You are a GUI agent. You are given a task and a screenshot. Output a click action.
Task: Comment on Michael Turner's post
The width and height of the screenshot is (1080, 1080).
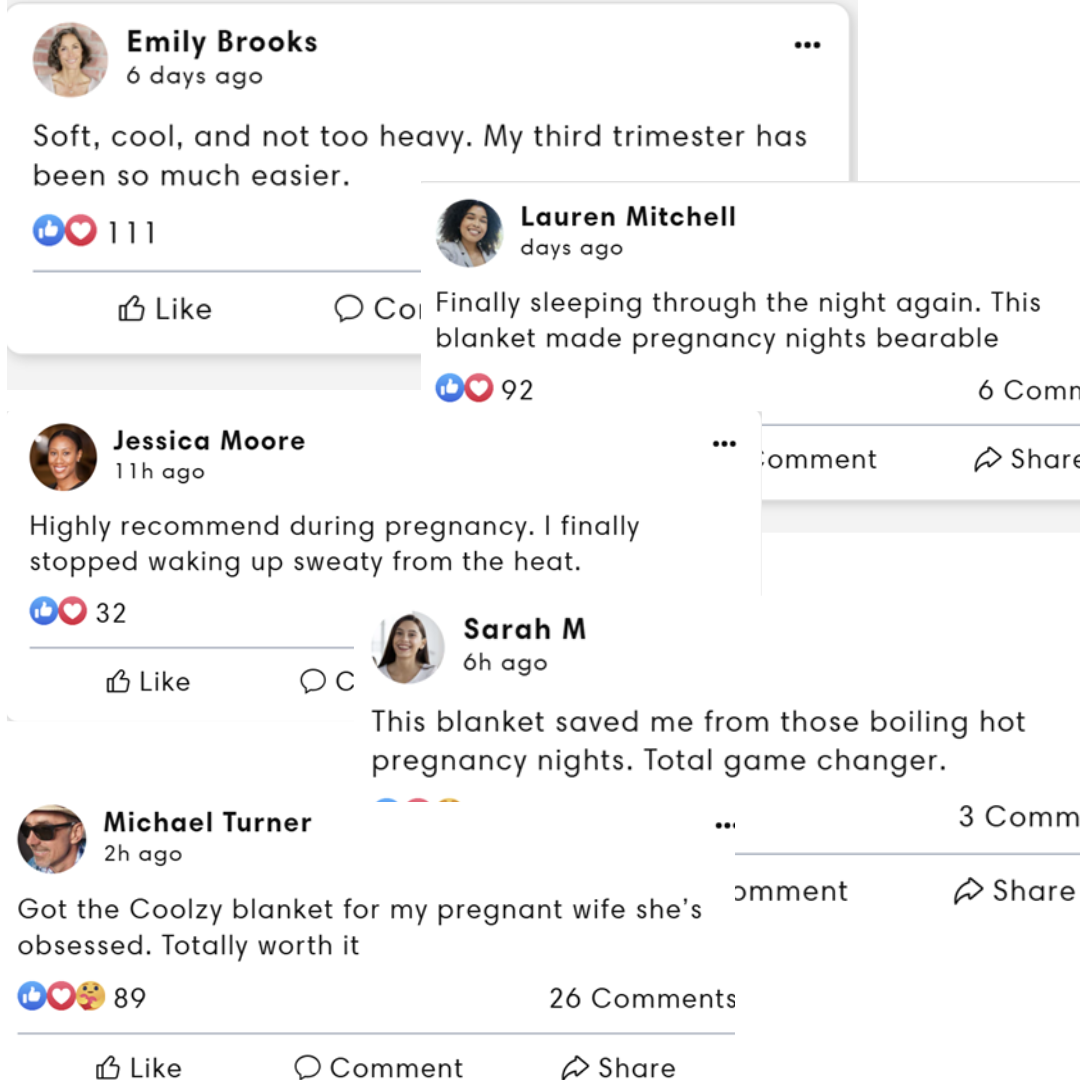click(x=378, y=1067)
